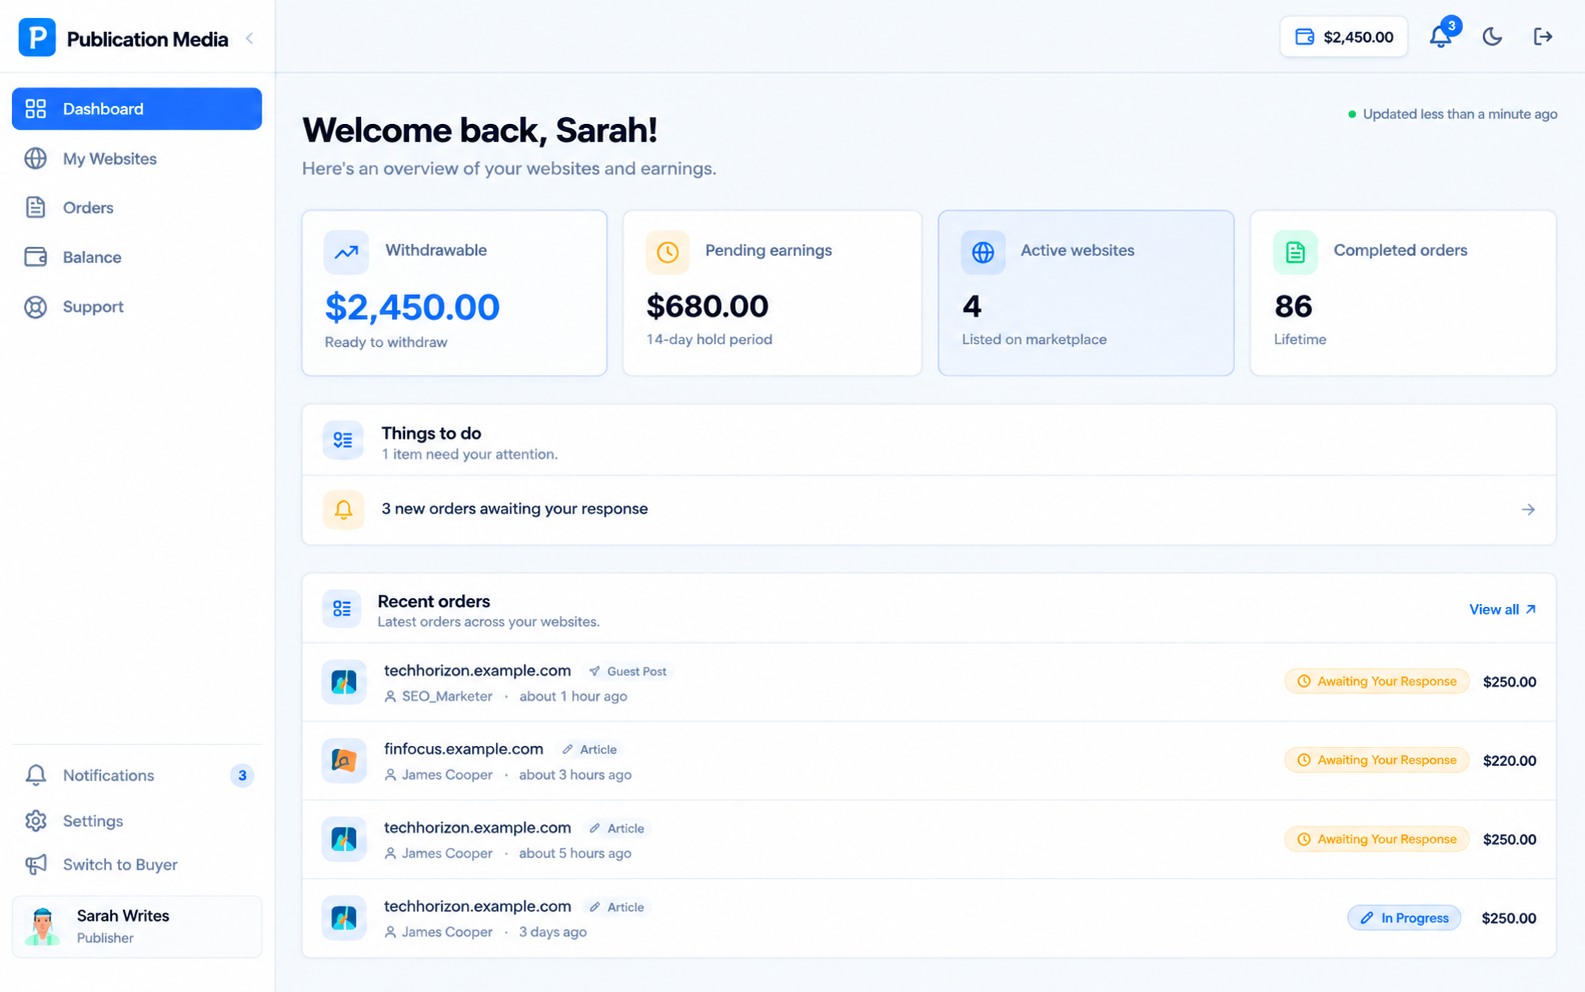Open the arrow on new orders row
This screenshot has width=1585, height=992.
1528,510
